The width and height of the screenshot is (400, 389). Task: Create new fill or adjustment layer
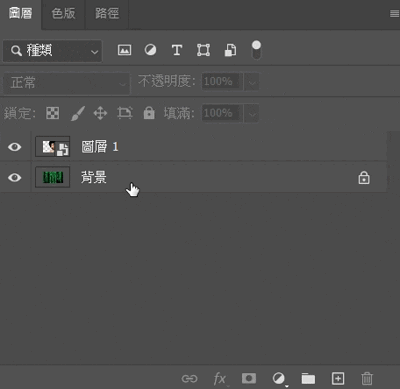279,379
